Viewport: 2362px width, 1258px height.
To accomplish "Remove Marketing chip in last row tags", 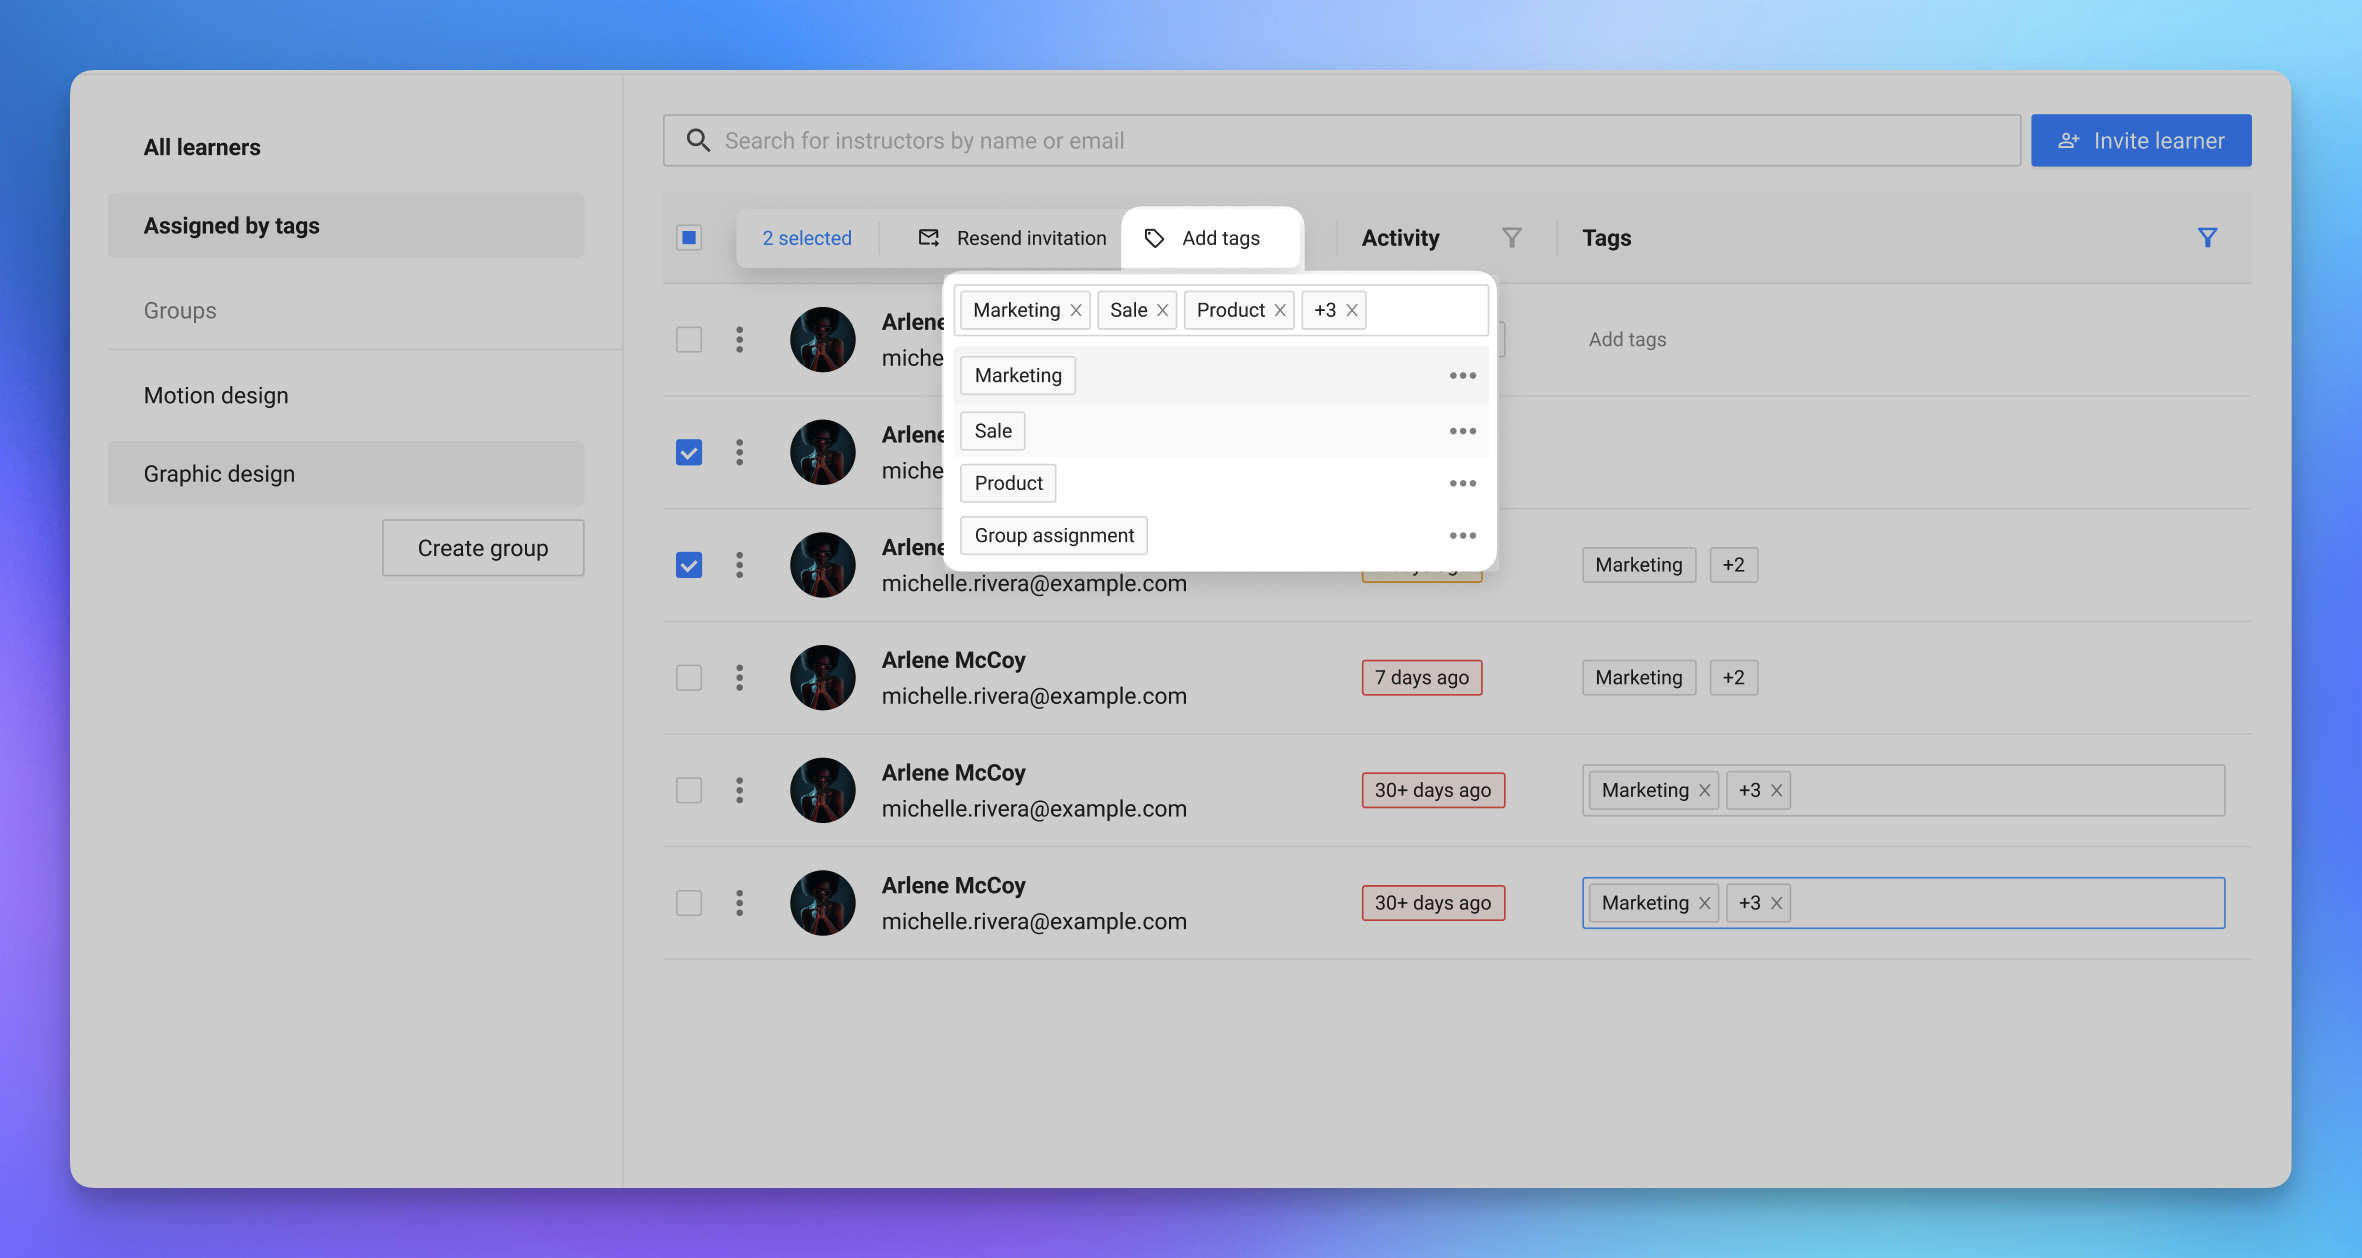I will point(1704,903).
